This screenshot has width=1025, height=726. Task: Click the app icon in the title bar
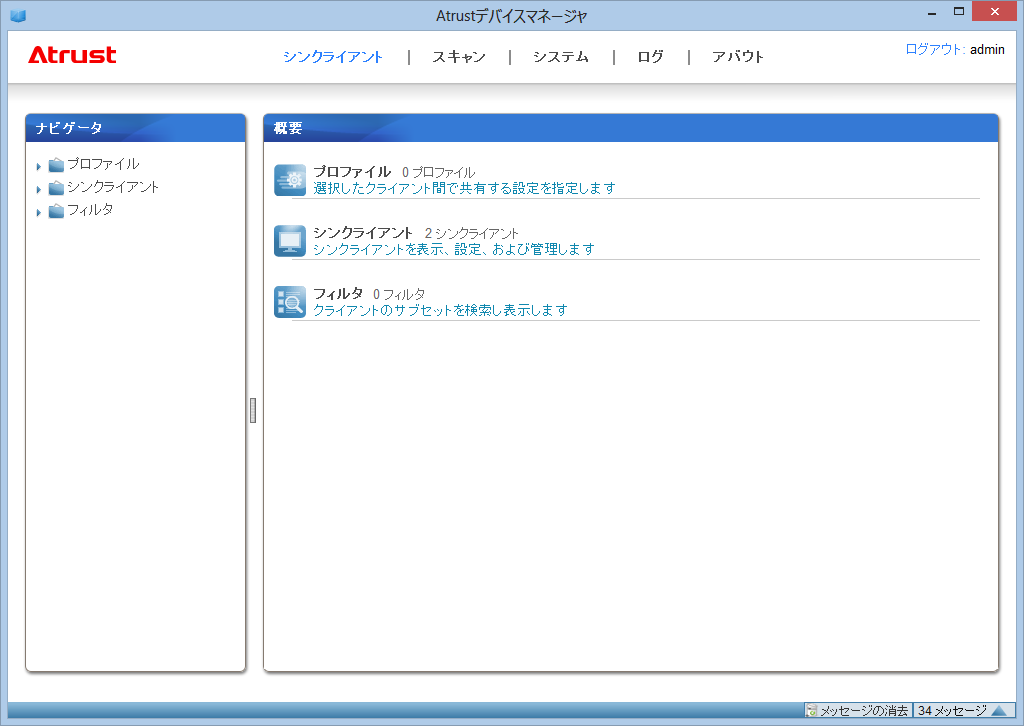(18, 15)
